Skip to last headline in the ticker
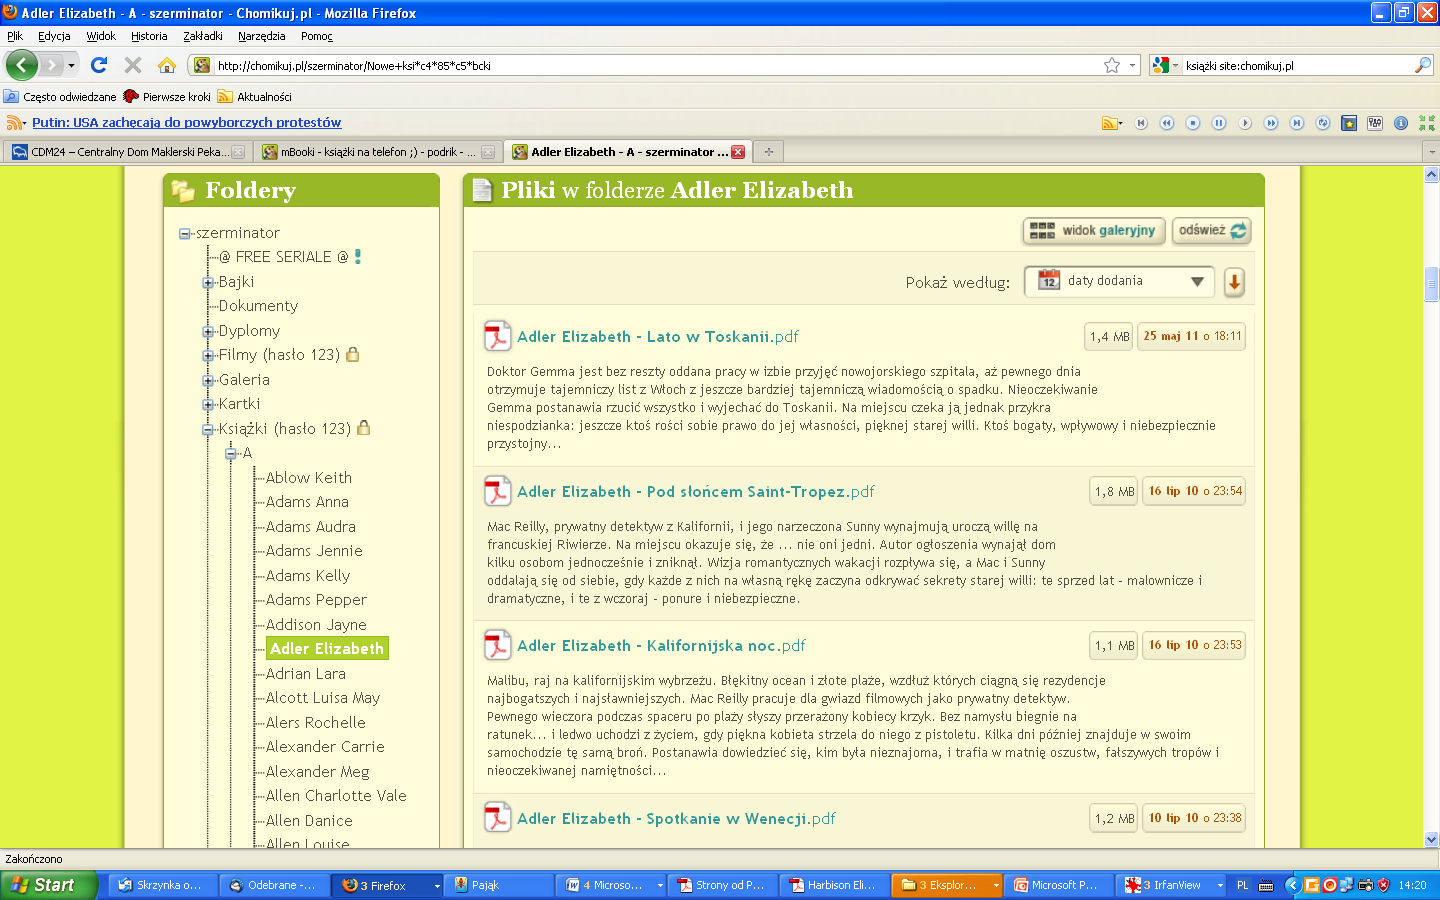Screen dimensions: 1440x900 pos(1297,123)
